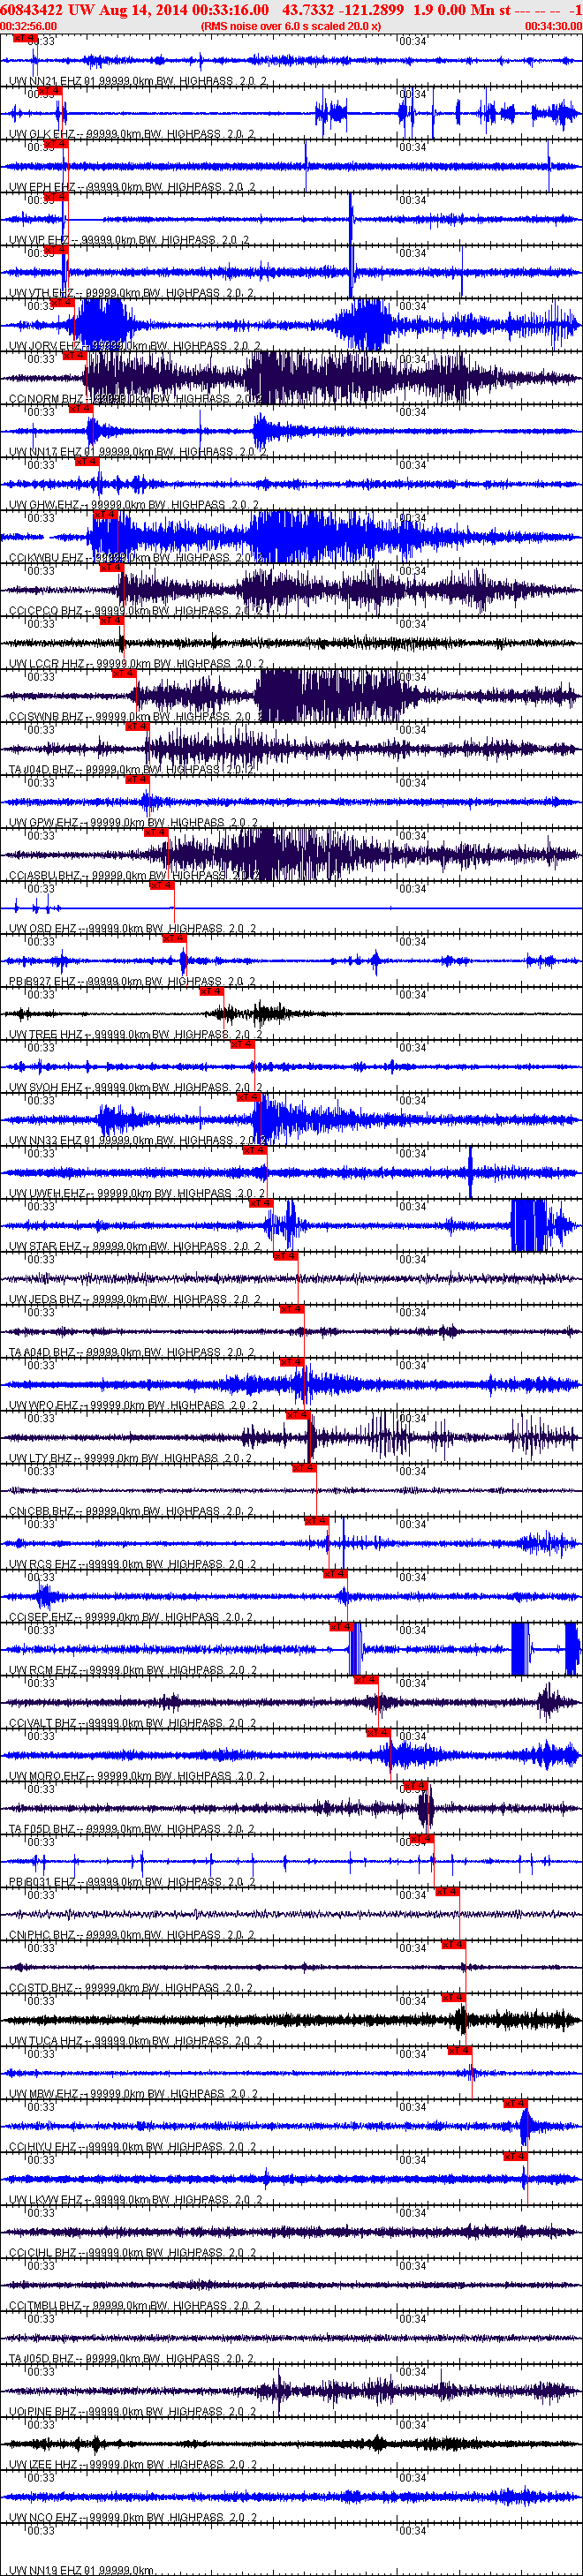Viewport: 583px width, 2576px height.
Task: Select the UW LCCR HHZ station label
Action: [x=136, y=664]
